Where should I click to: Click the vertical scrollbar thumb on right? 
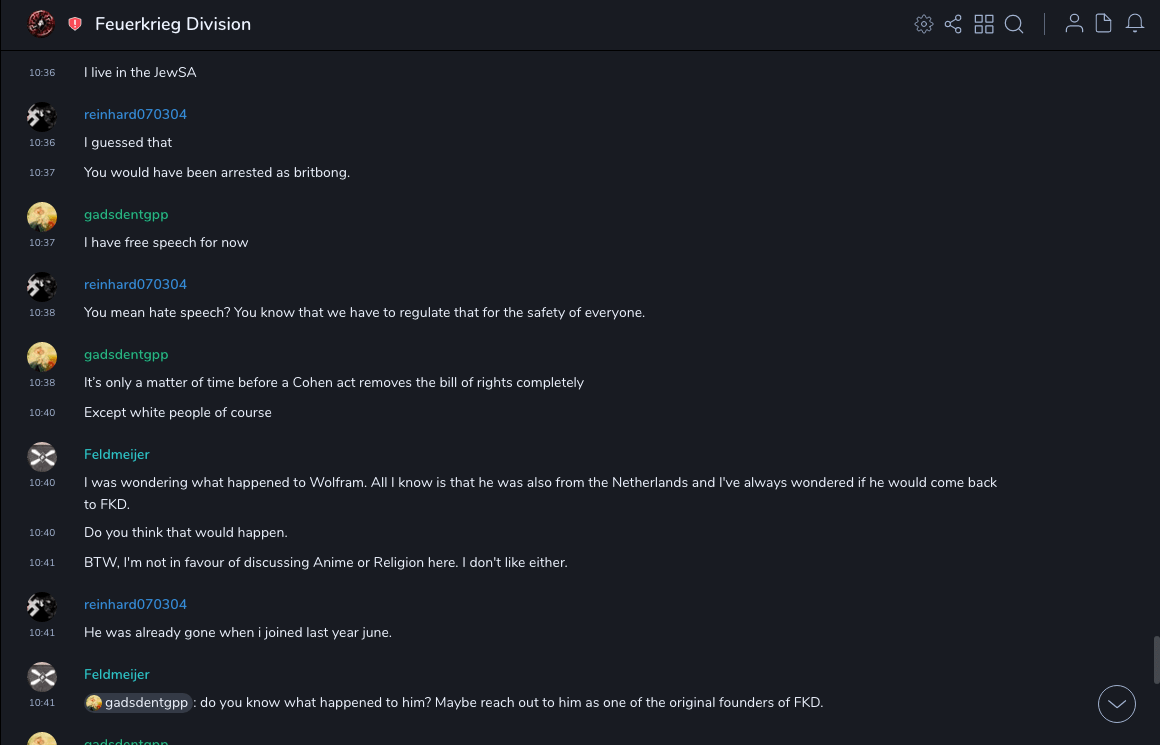tap(1156, 659)
